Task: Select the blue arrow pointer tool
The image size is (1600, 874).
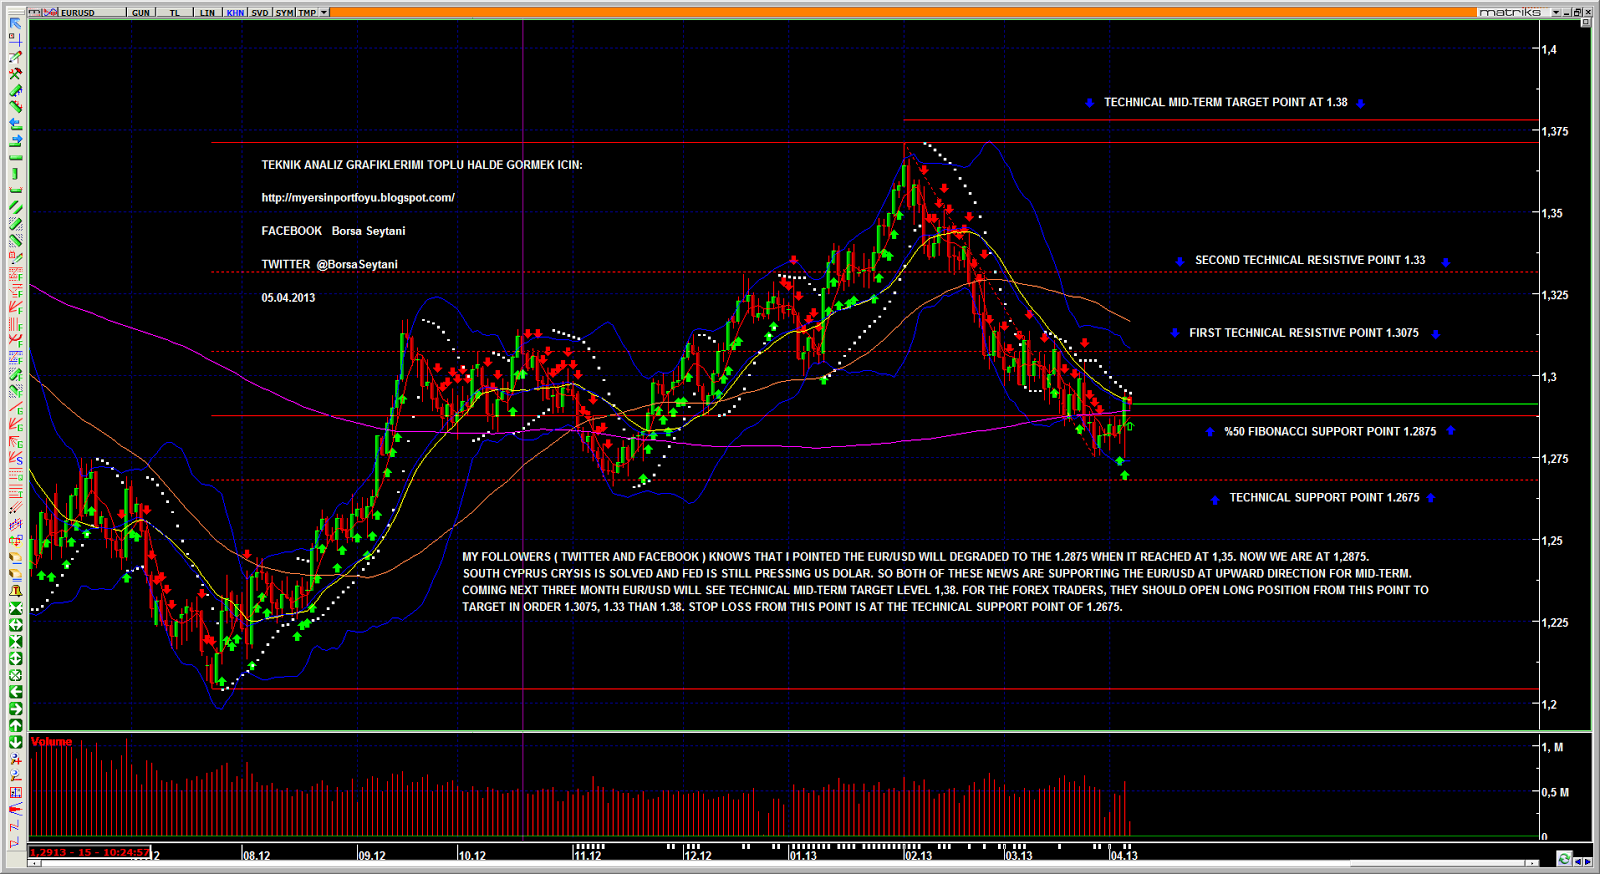Action: click(x=15, y=23)
